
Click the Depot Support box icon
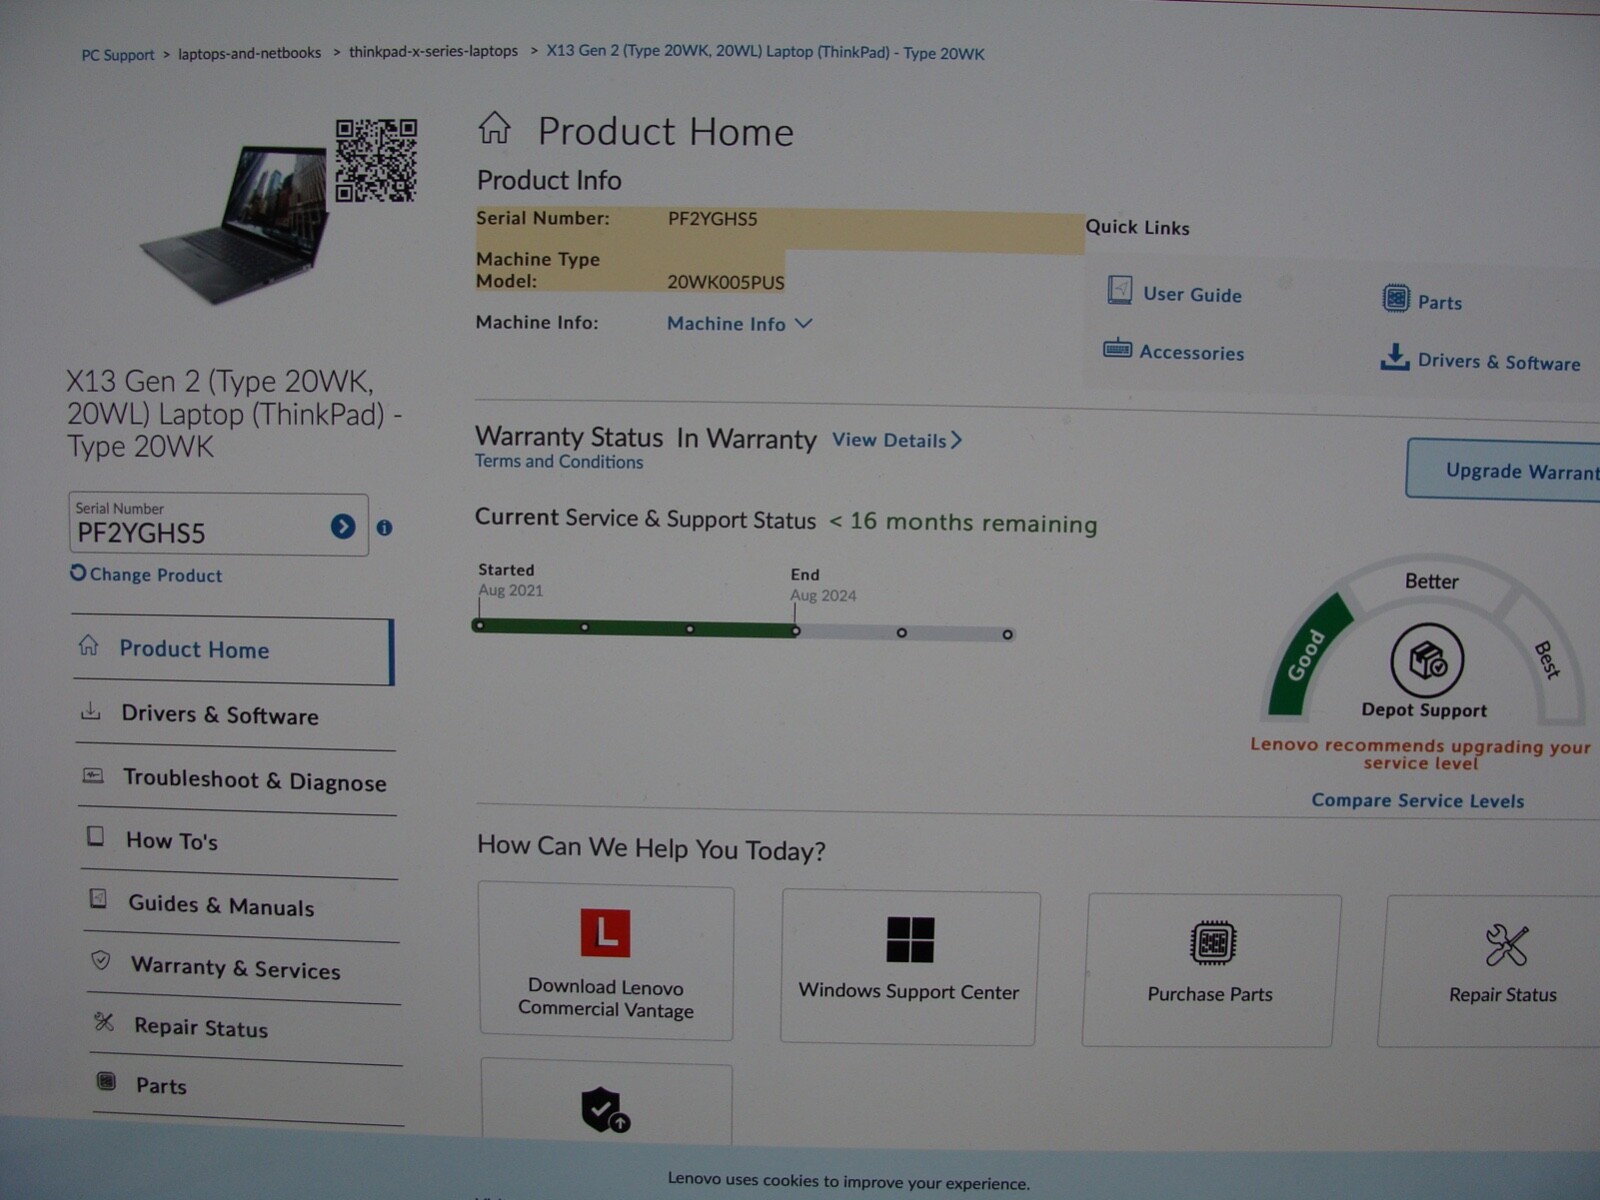(x=1427, y=661)
